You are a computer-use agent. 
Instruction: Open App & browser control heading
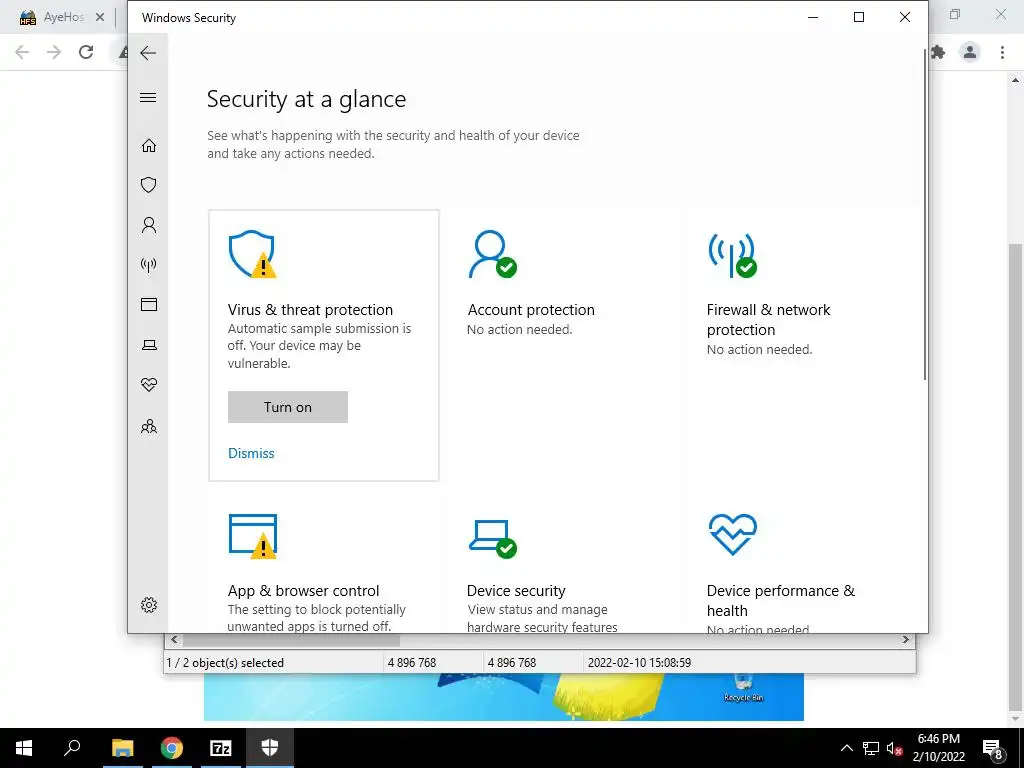[x=304, y=590]
